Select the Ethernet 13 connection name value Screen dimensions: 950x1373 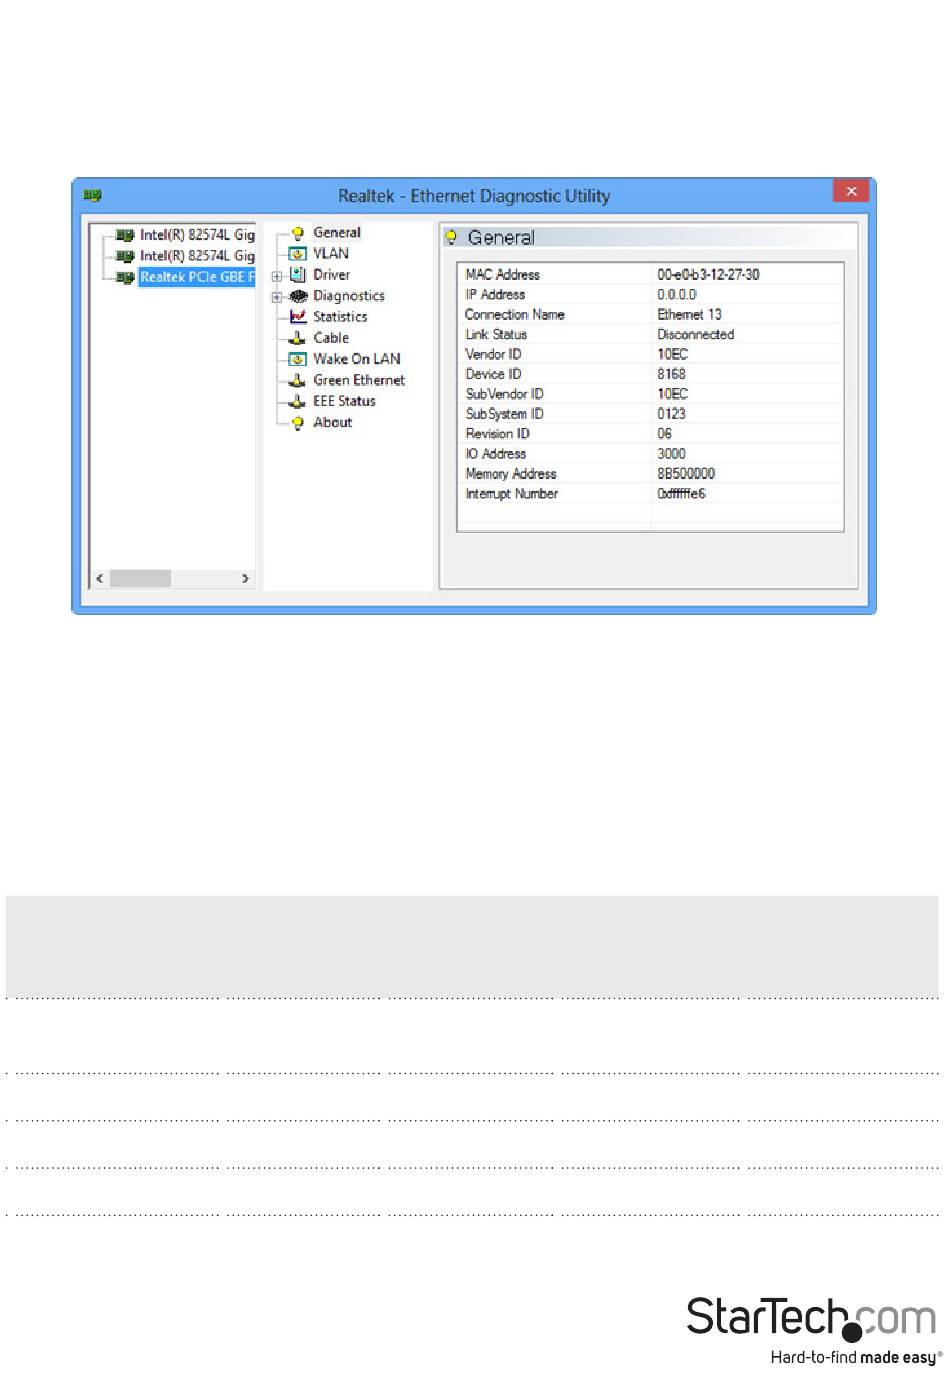[x=689, y=315]
